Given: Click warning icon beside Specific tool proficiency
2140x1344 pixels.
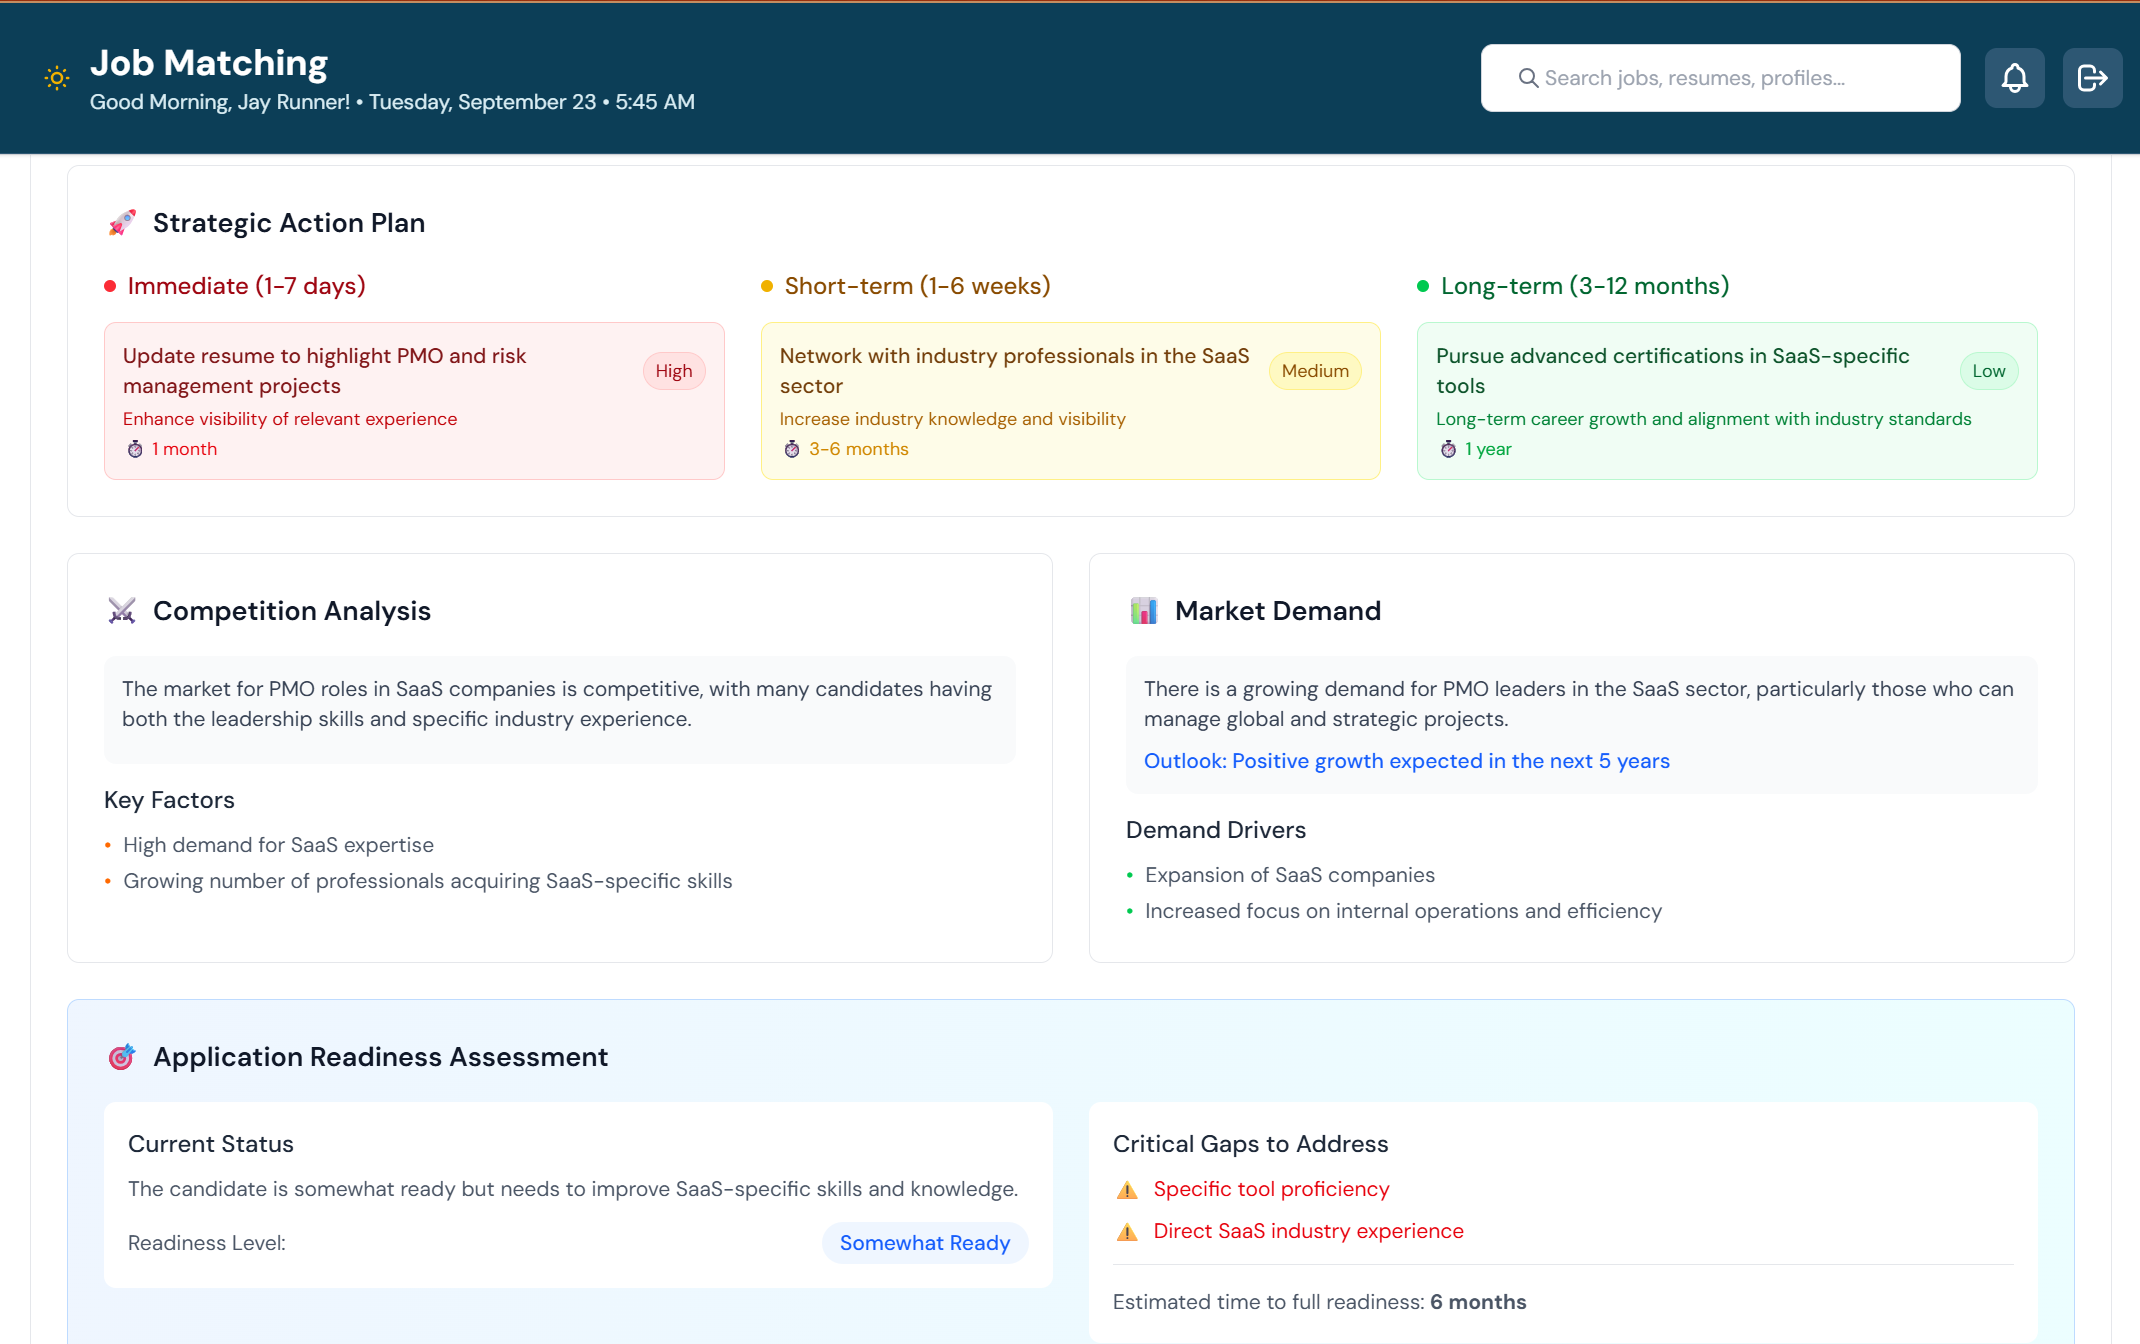Looking at the screenshot, I should point(1127,1190).
